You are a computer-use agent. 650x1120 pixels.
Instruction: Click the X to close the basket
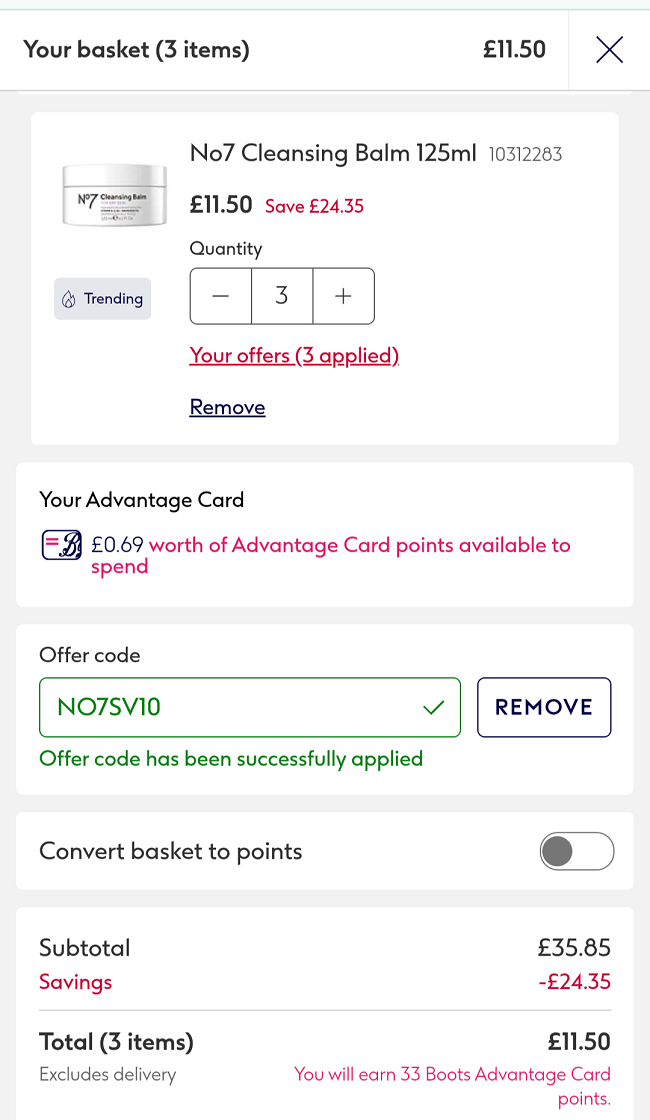pos(609,49)
